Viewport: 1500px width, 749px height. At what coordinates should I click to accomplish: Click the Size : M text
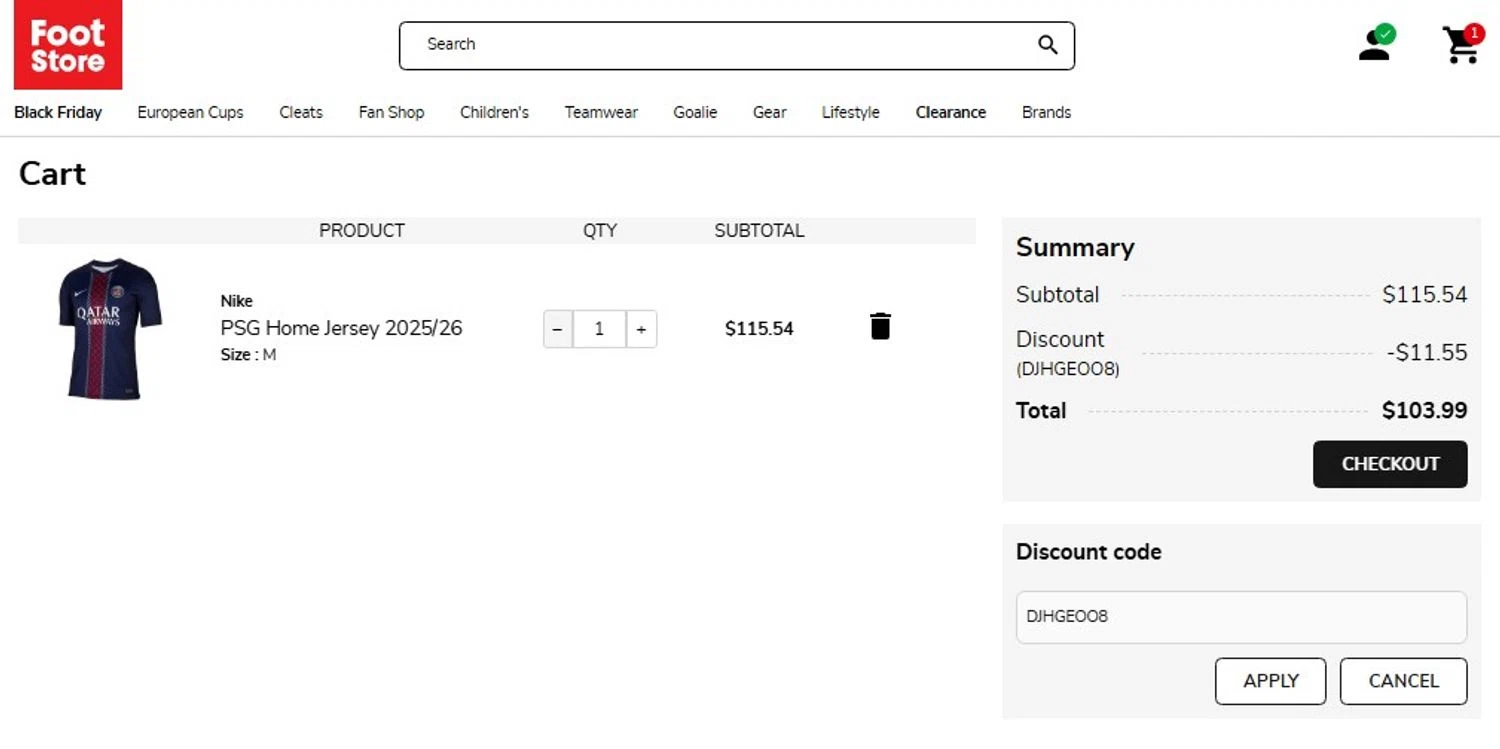(248, 355)
